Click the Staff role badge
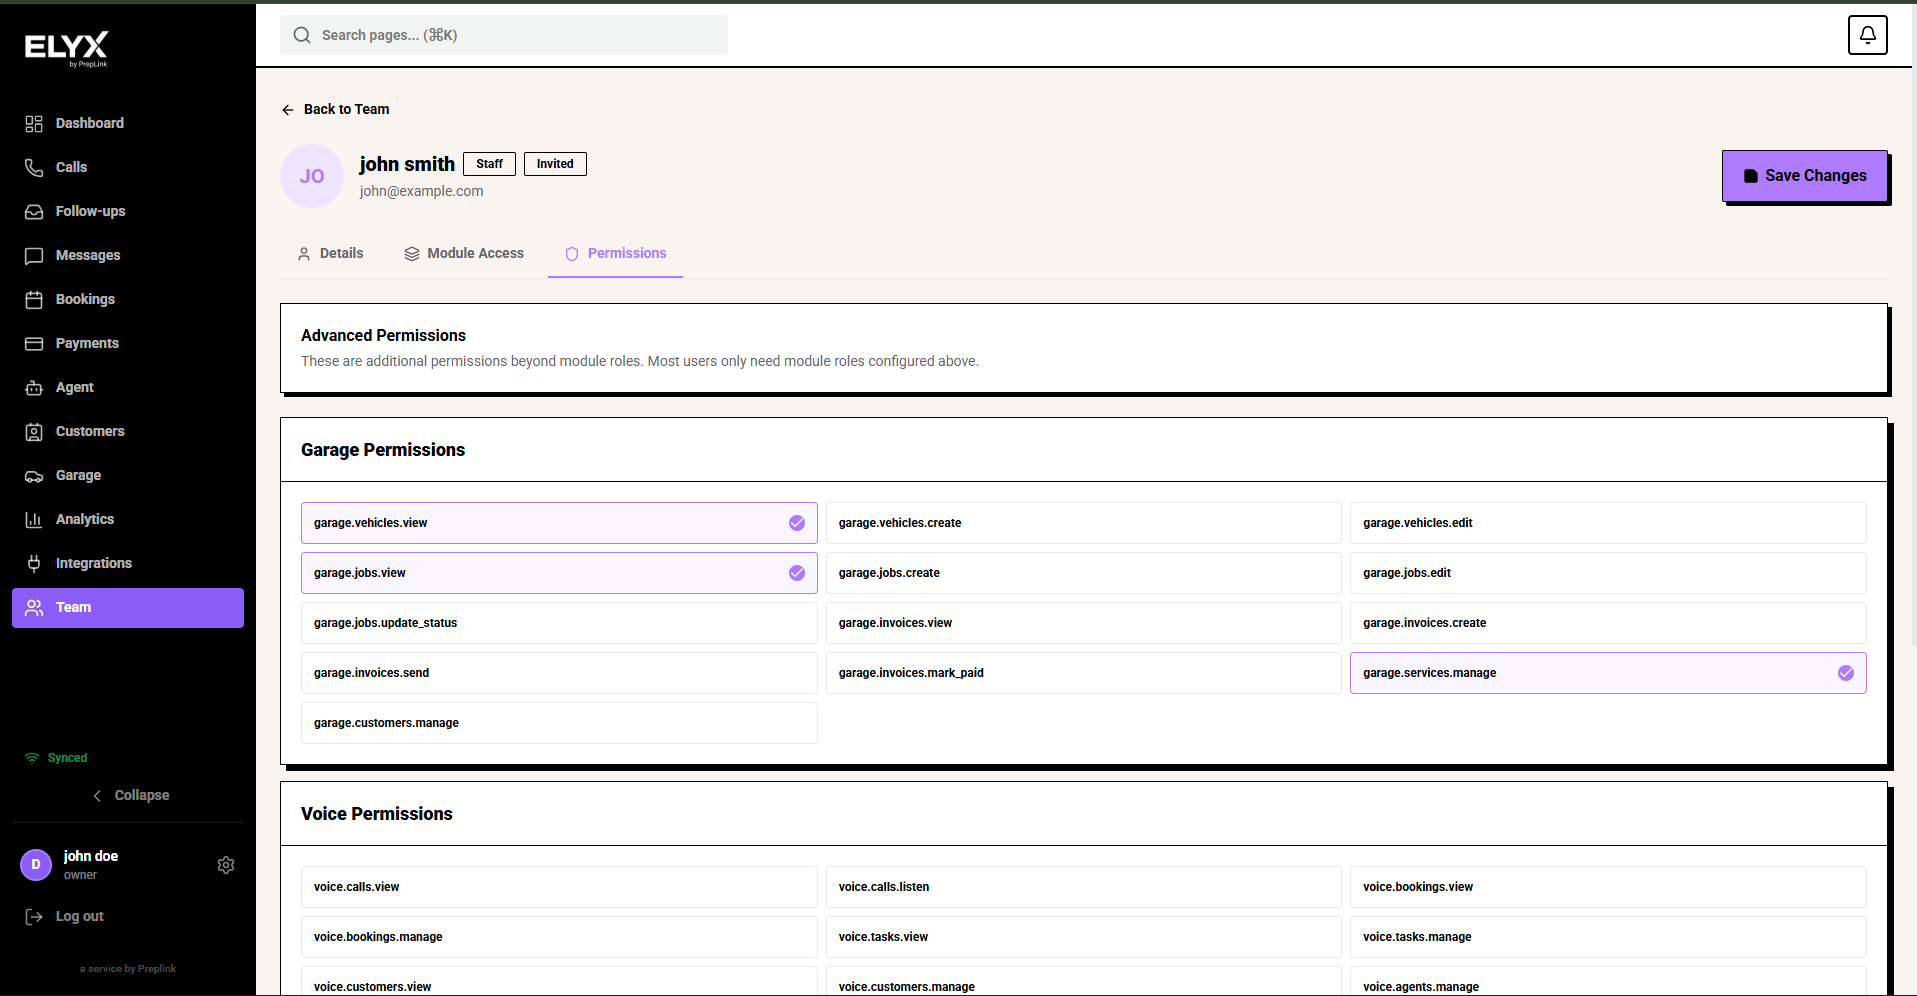 click(489, 164)
